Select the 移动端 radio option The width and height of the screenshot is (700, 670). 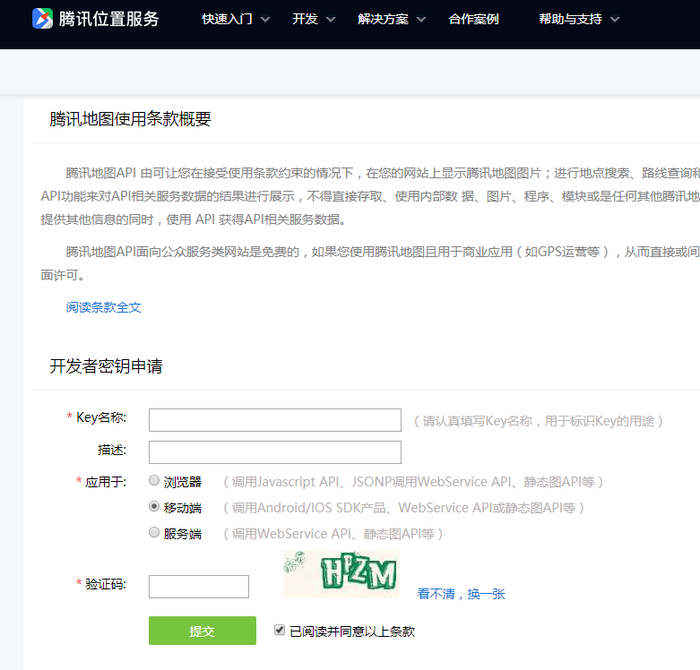point(154,507)
